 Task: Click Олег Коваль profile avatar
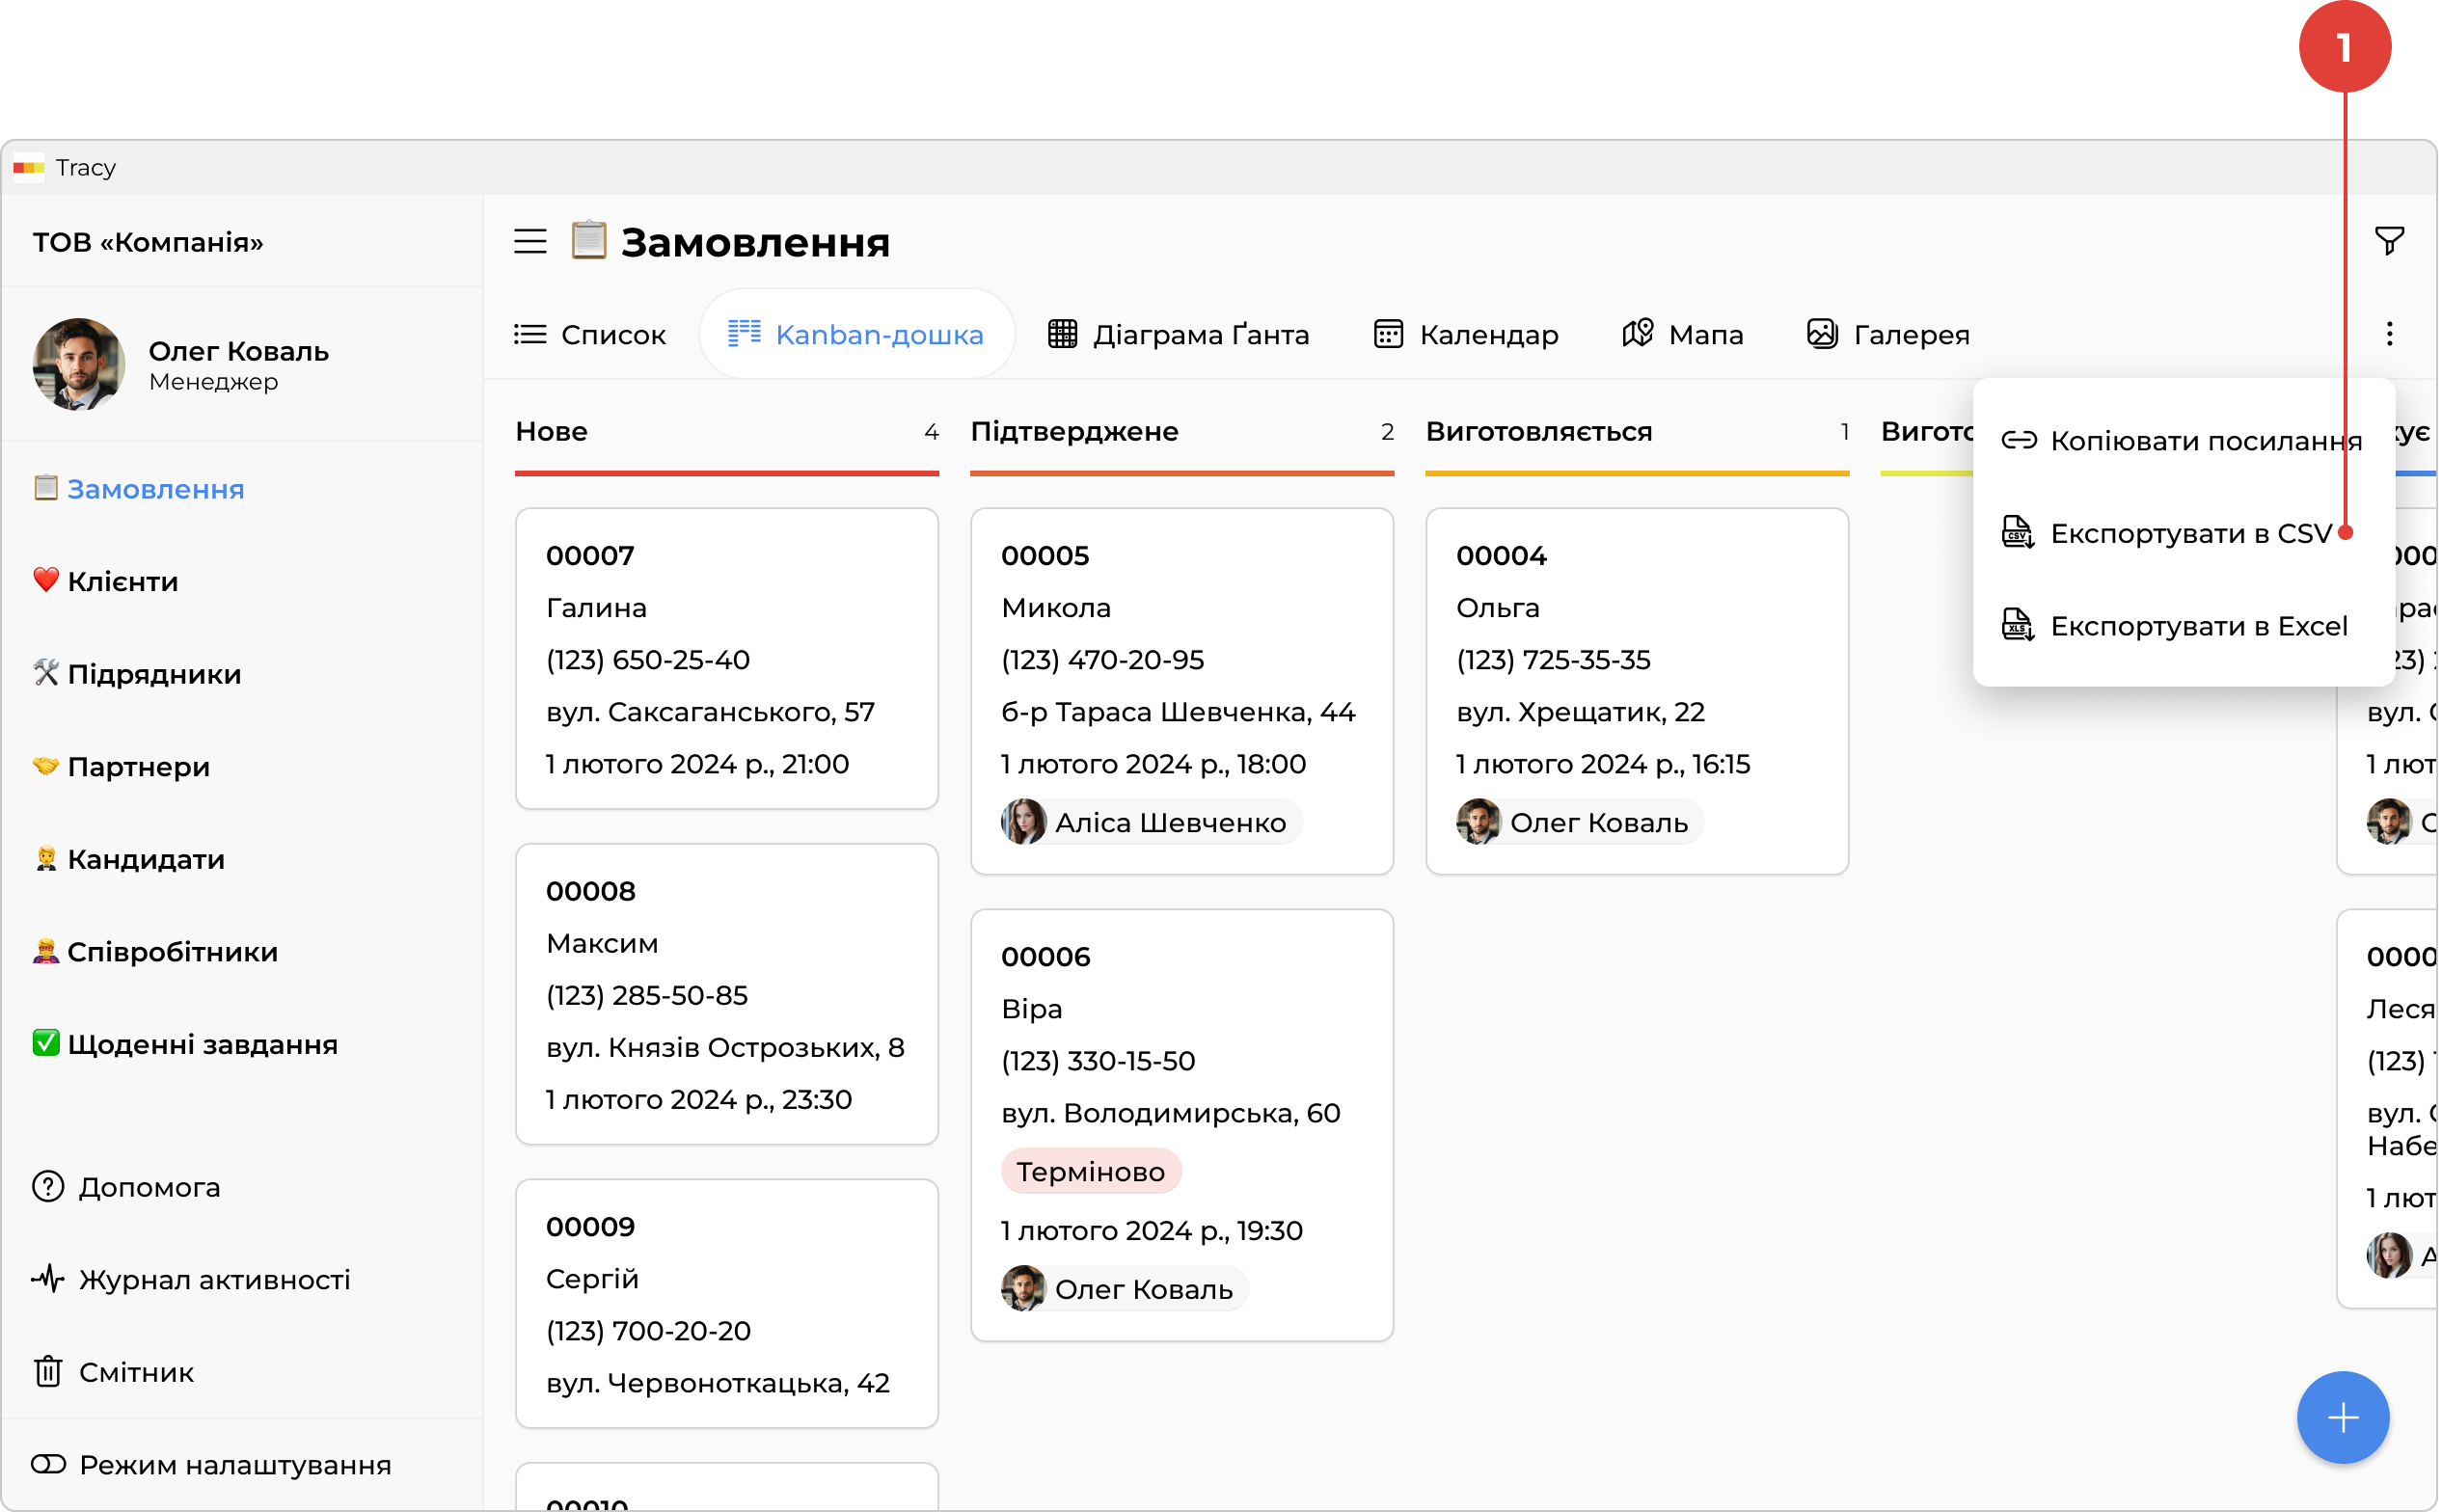(78, 364)
